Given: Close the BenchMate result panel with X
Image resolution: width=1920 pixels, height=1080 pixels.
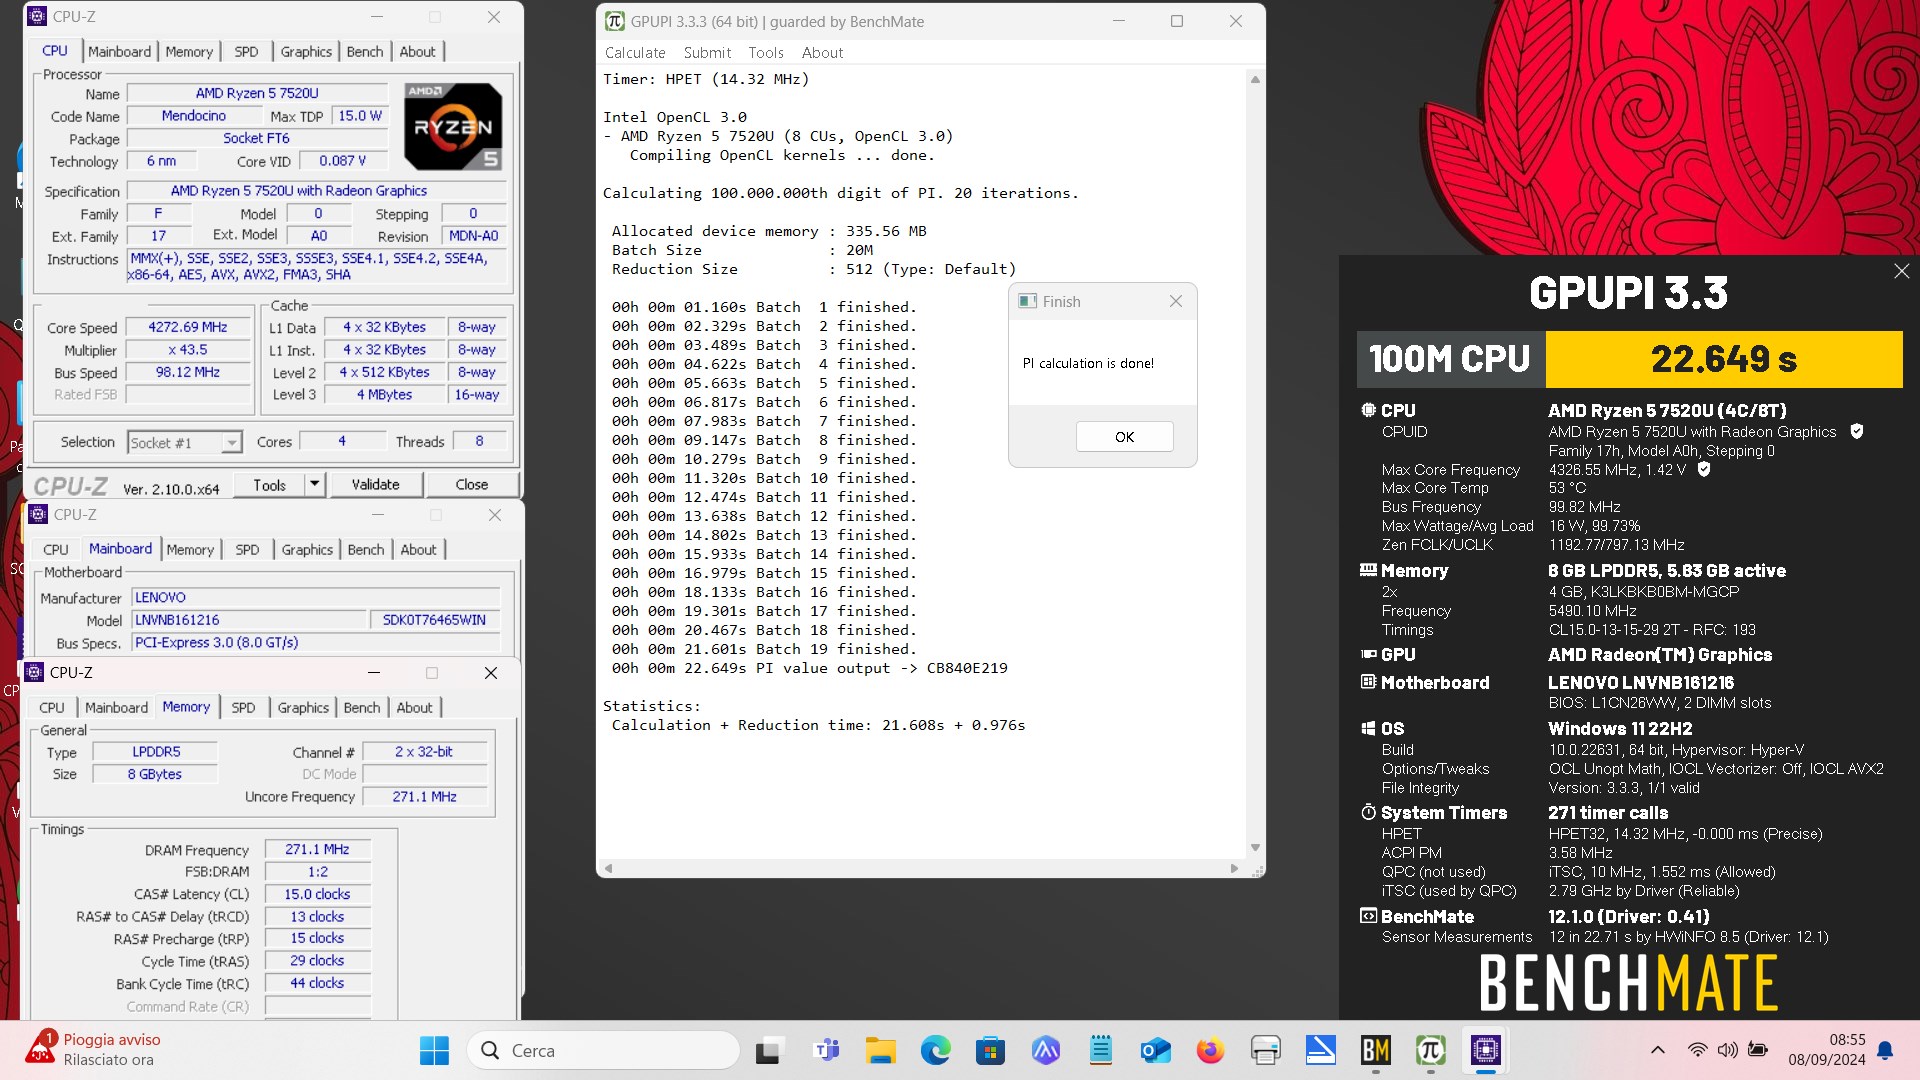Looking at the screenshot, I should pos(1901,271).
